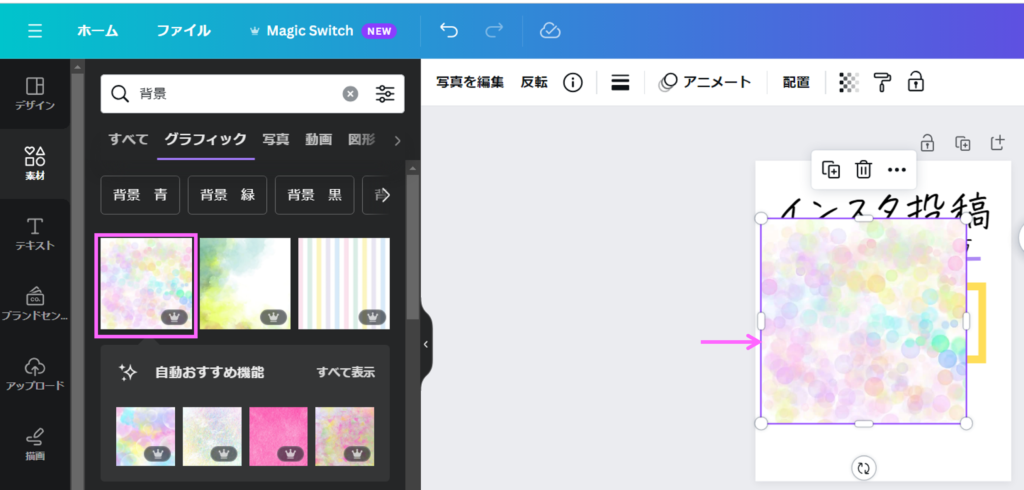Open the hamburger main menu

click(35, 30)
